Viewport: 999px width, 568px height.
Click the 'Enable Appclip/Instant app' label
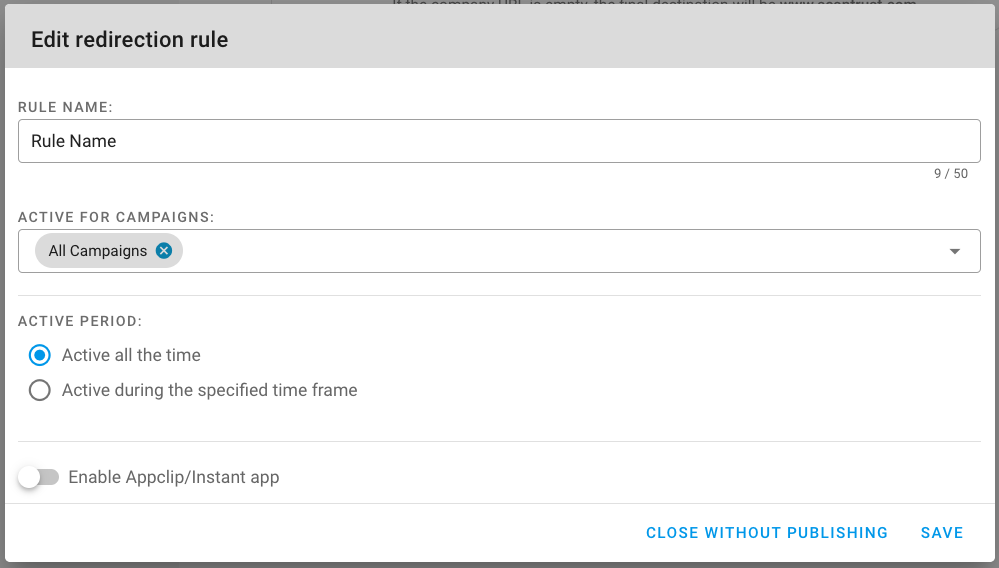174,478
